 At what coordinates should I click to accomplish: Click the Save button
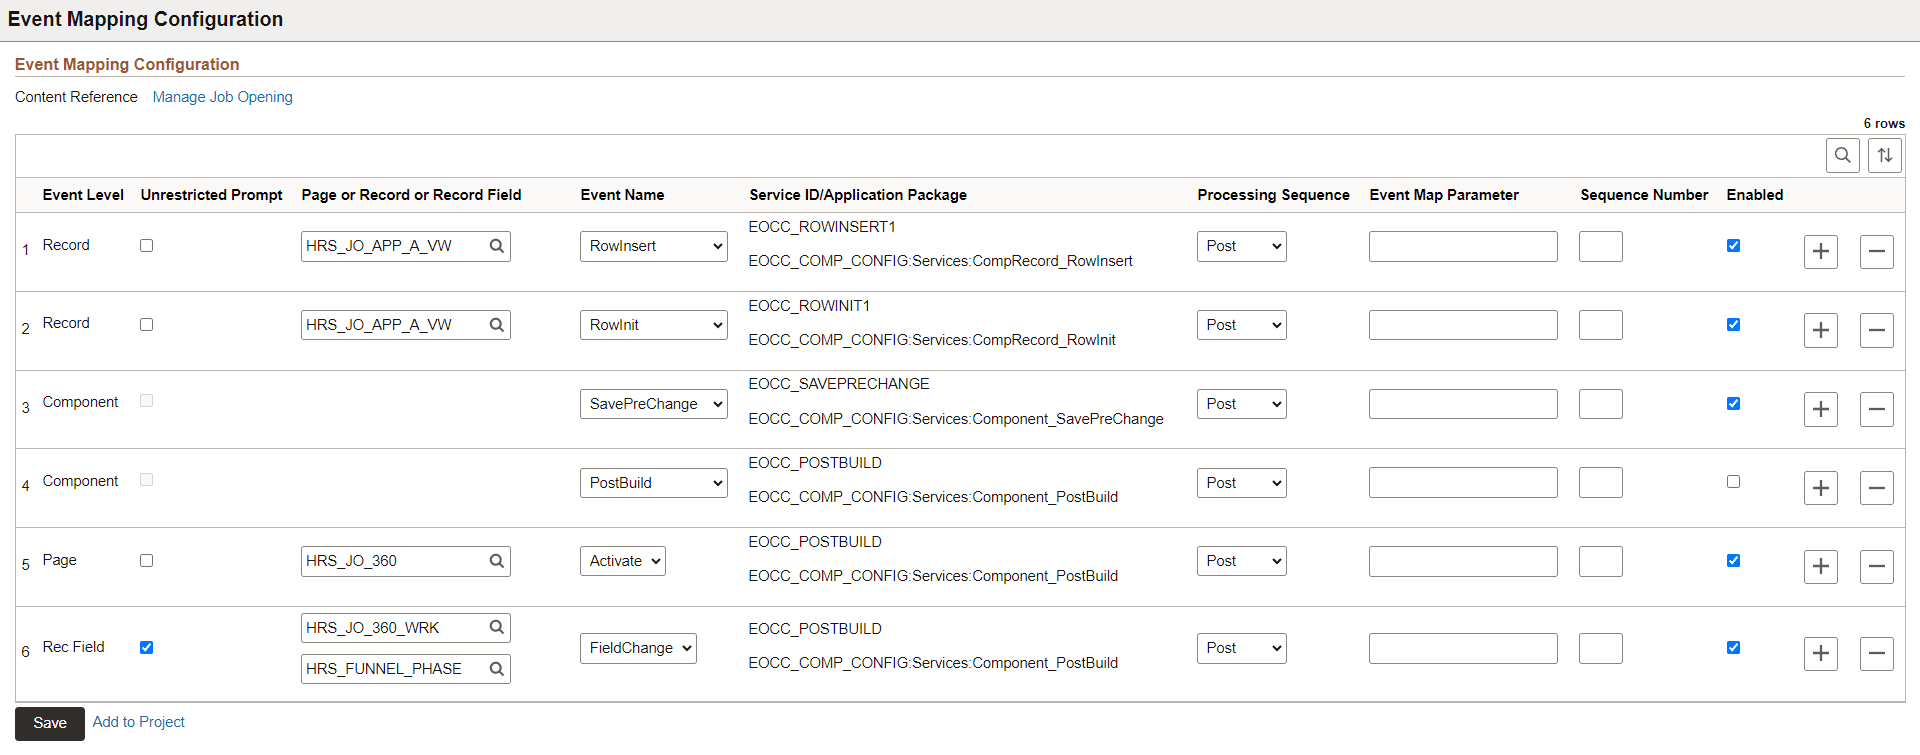[50, 723]
